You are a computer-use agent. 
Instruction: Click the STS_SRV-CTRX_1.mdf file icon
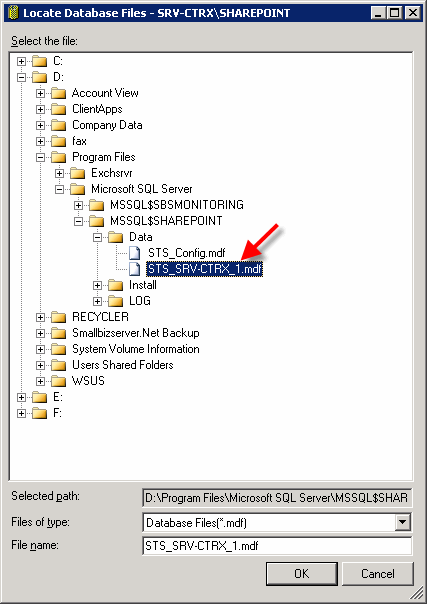134,269
